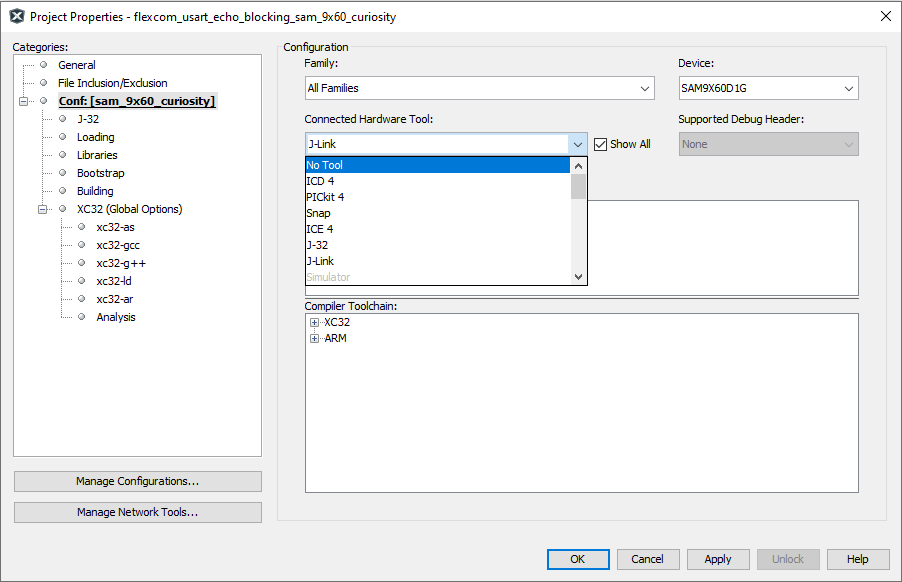
Task: Choose Snap from hardware tool list
Action: coord(318,213)
